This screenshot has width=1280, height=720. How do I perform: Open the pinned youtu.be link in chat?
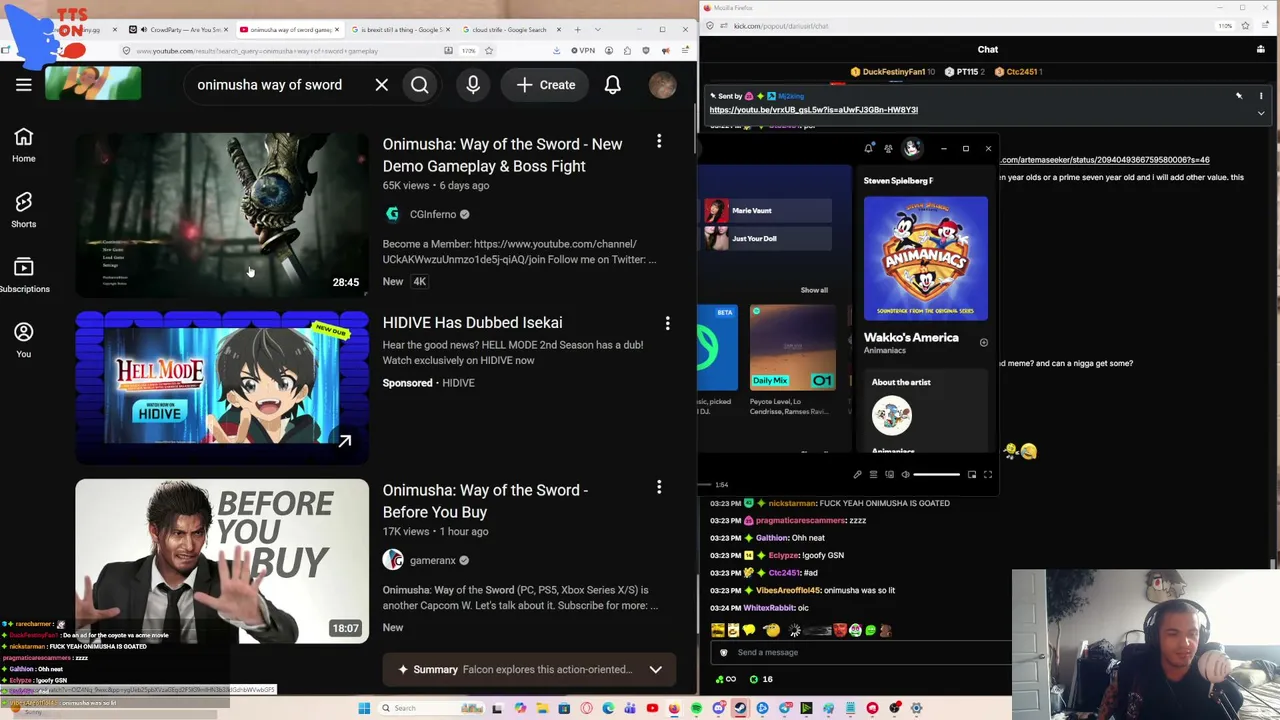coord(813,110)
